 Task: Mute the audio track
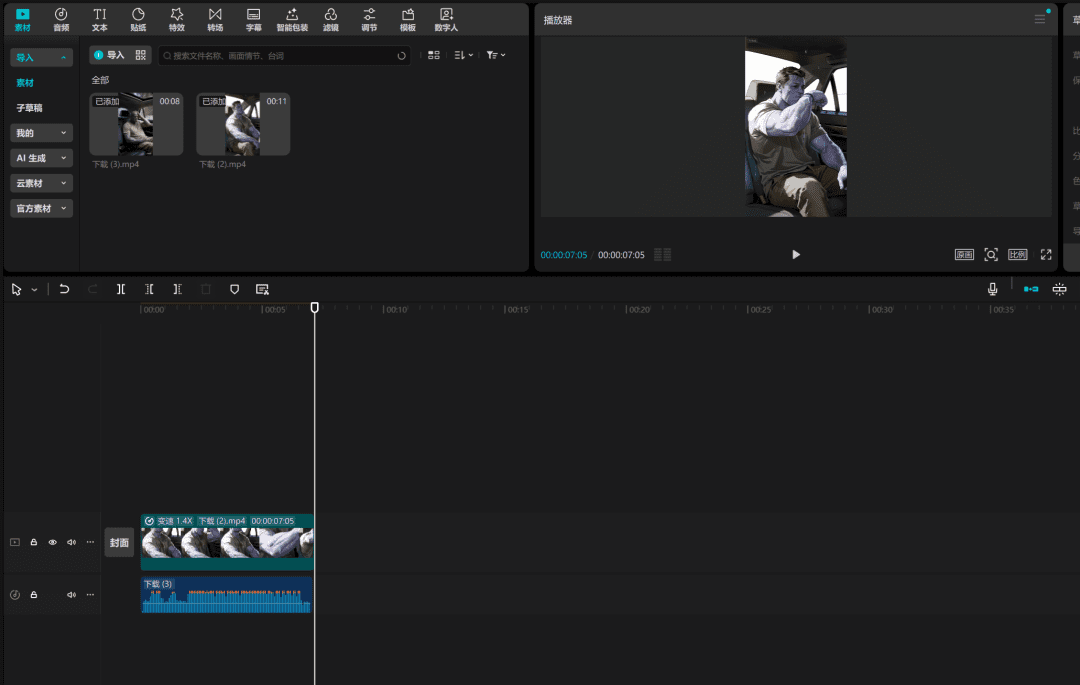click(72, 595)
